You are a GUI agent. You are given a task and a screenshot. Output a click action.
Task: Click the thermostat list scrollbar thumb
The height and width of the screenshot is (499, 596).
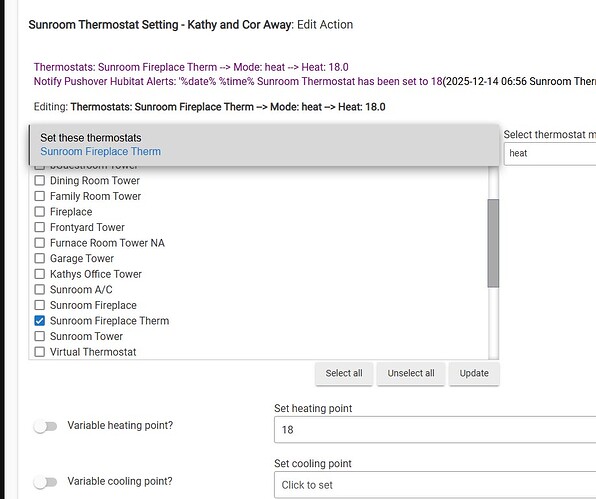coord(493,243)
